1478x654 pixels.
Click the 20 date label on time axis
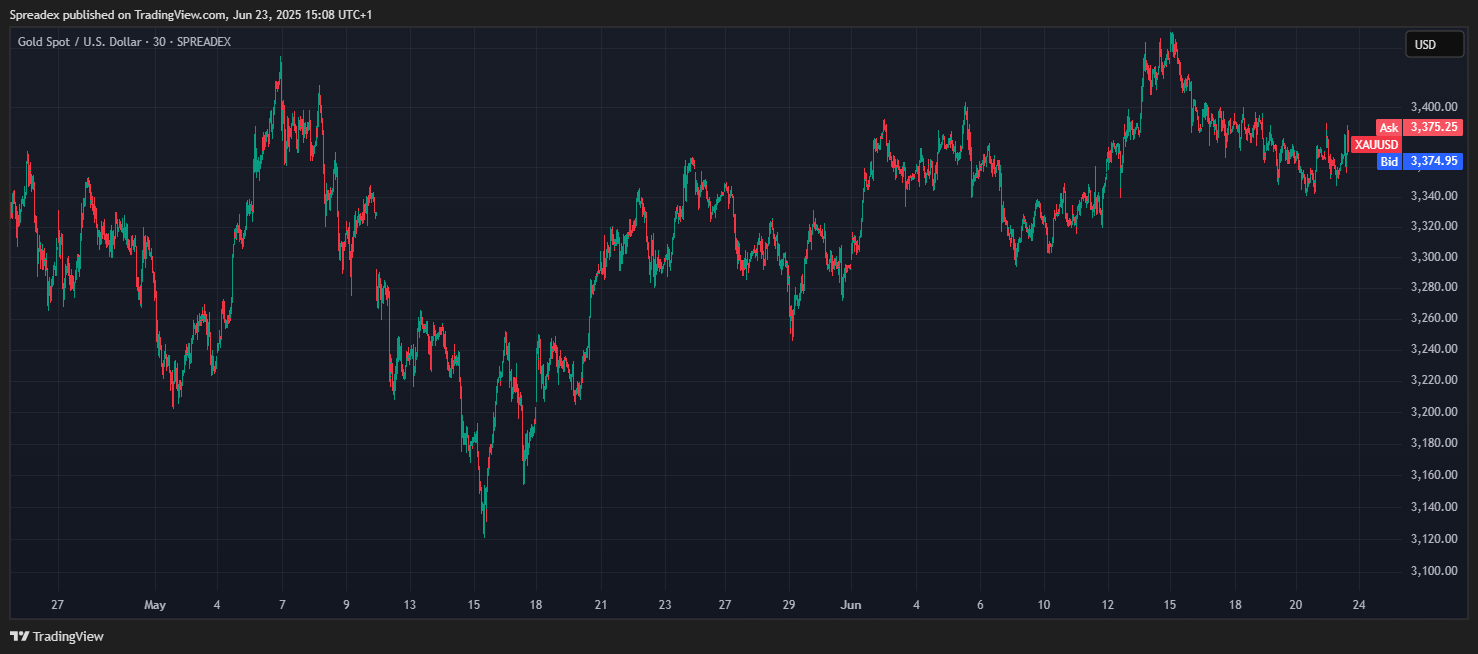1296,605
